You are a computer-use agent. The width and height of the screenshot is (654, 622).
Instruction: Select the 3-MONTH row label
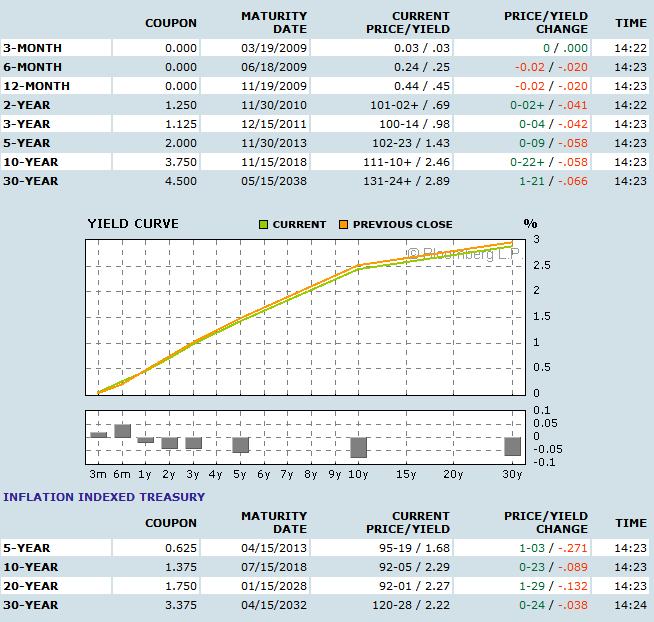(x=33, y=48)
